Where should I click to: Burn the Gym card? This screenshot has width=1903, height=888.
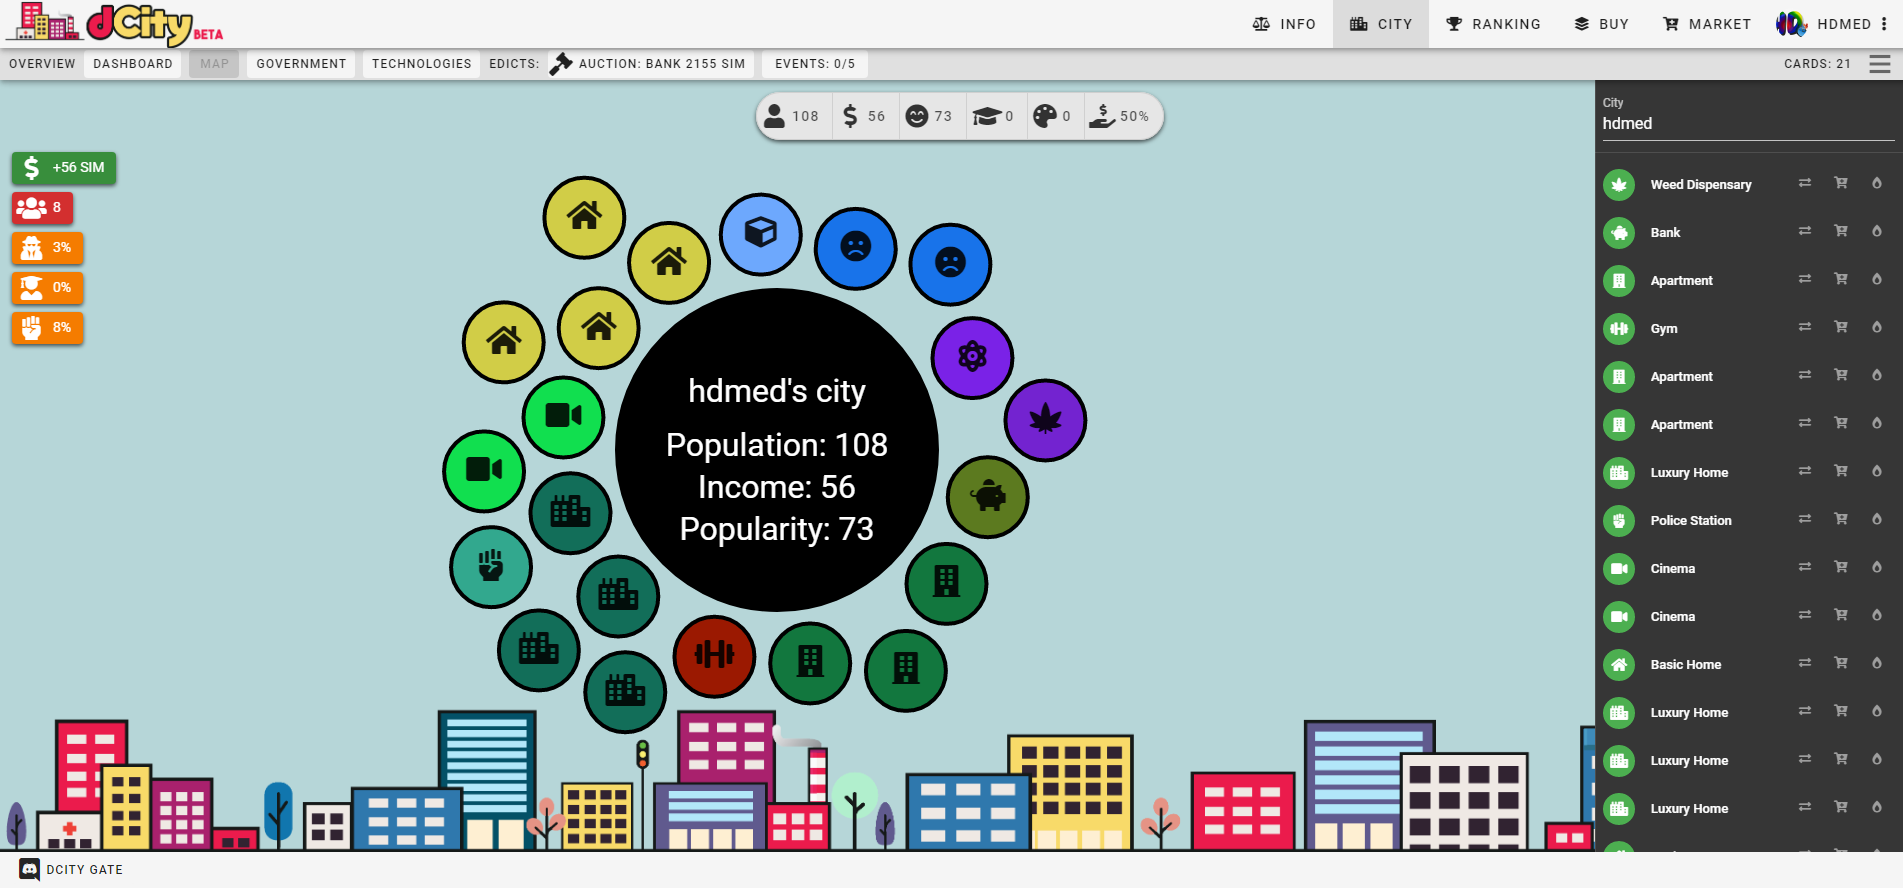point(1877,327)
